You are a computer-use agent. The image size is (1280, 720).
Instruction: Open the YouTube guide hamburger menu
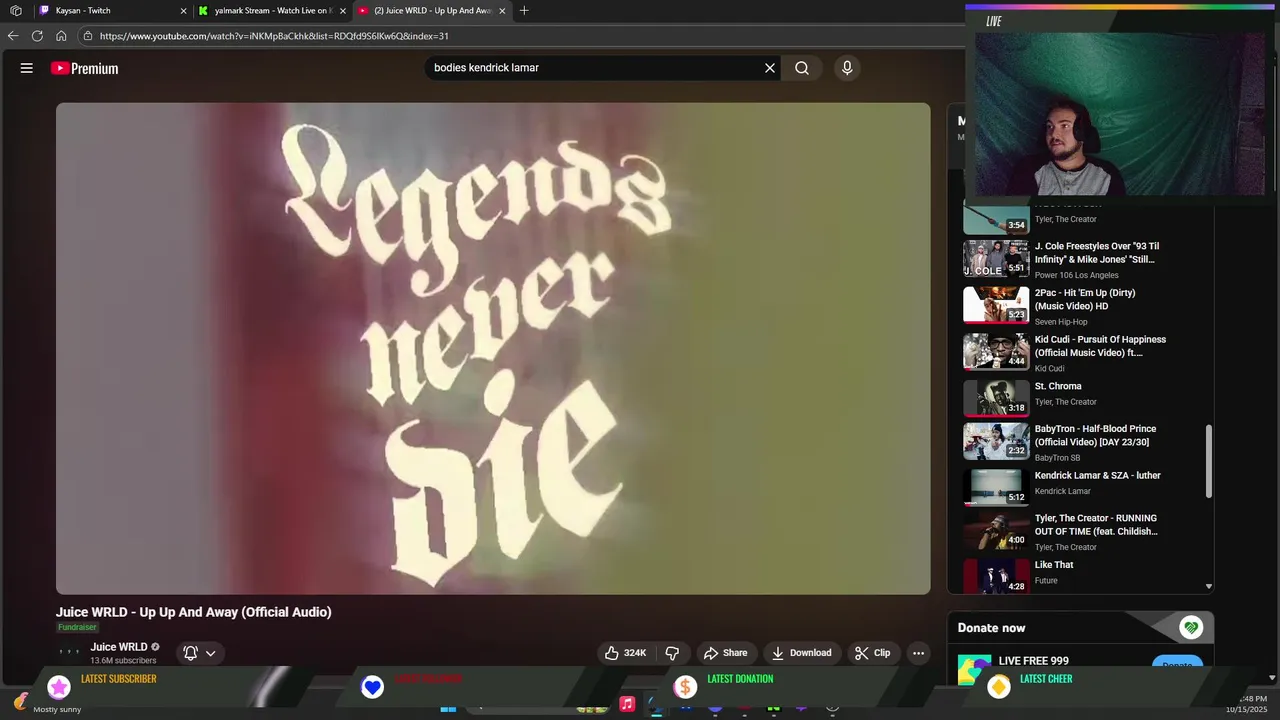27,68
